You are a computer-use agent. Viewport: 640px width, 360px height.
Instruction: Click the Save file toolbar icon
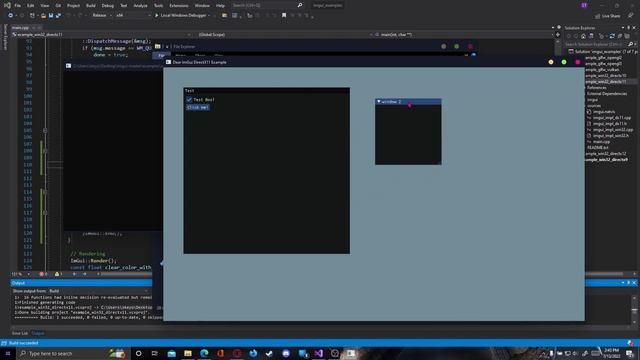point(51,16)
